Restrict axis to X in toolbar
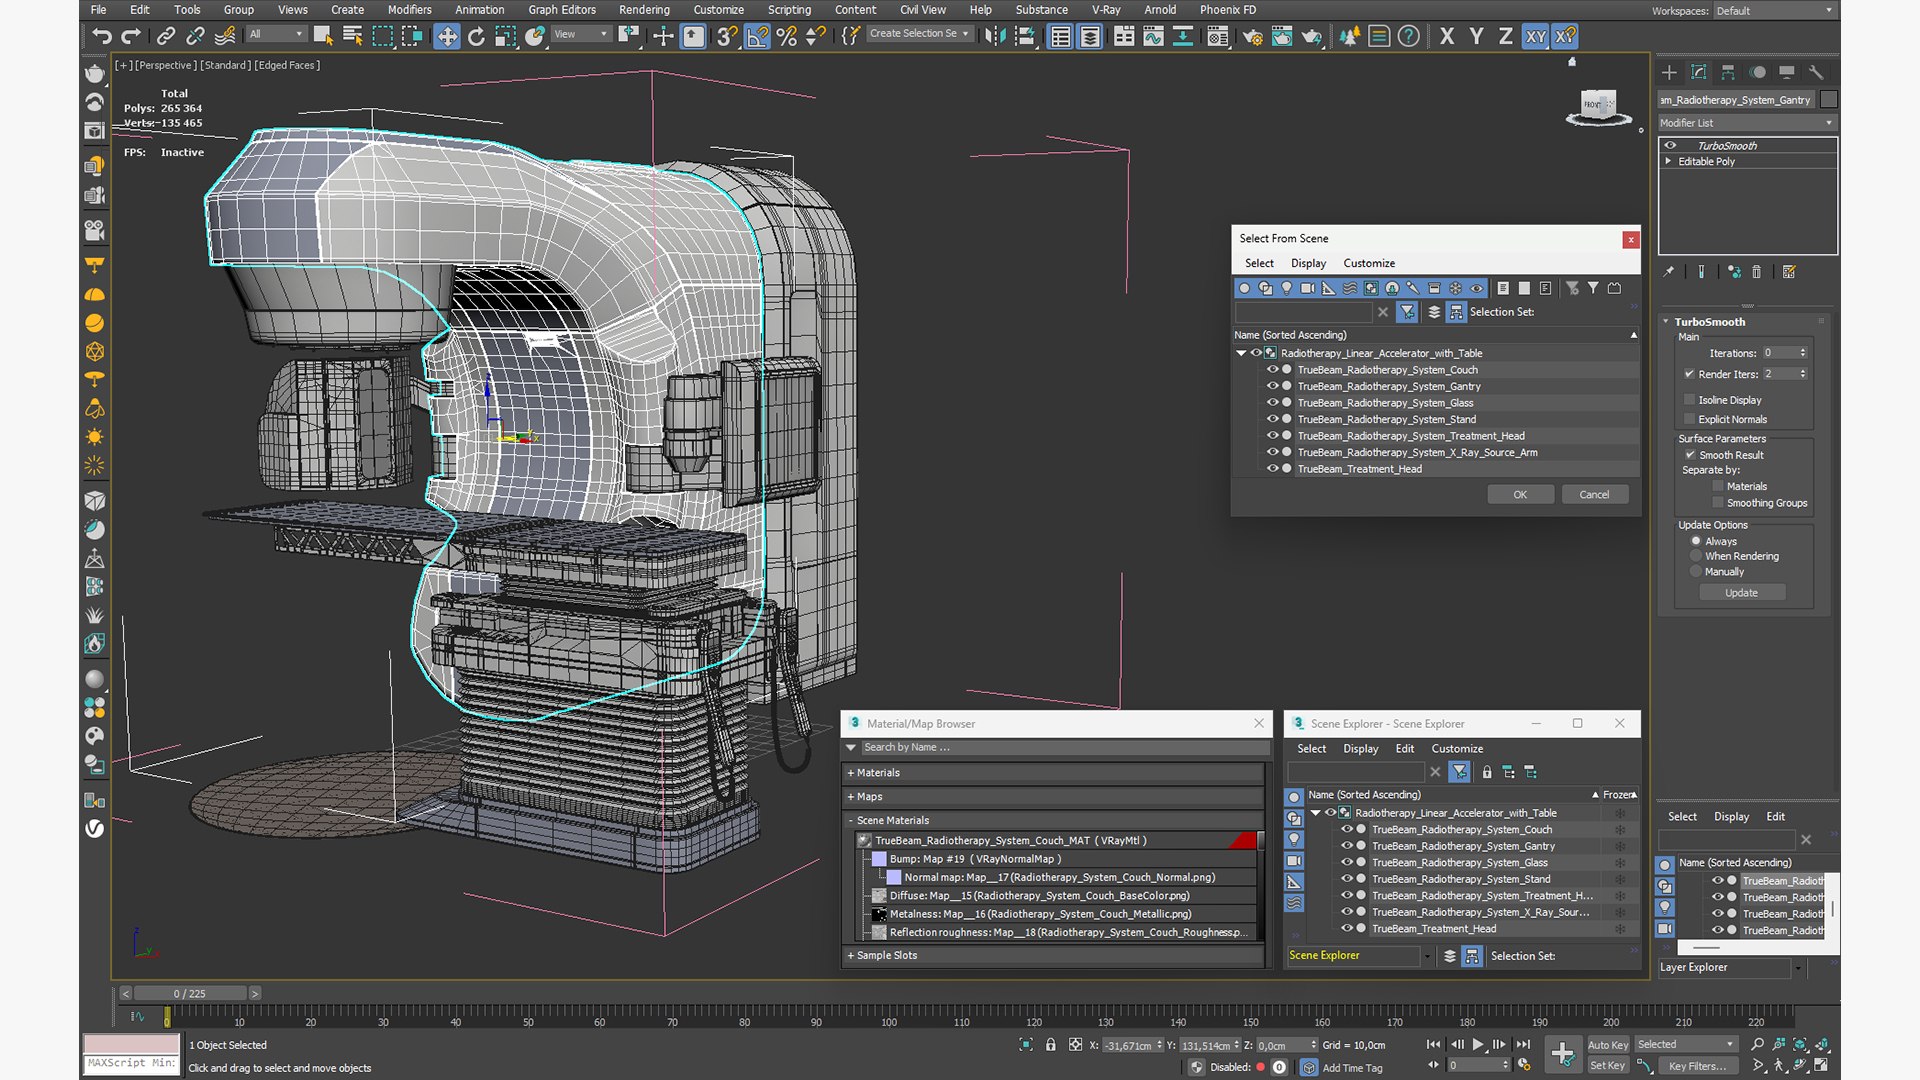Screen dimensions: 1920x1080 click(x=1446, y=36)
